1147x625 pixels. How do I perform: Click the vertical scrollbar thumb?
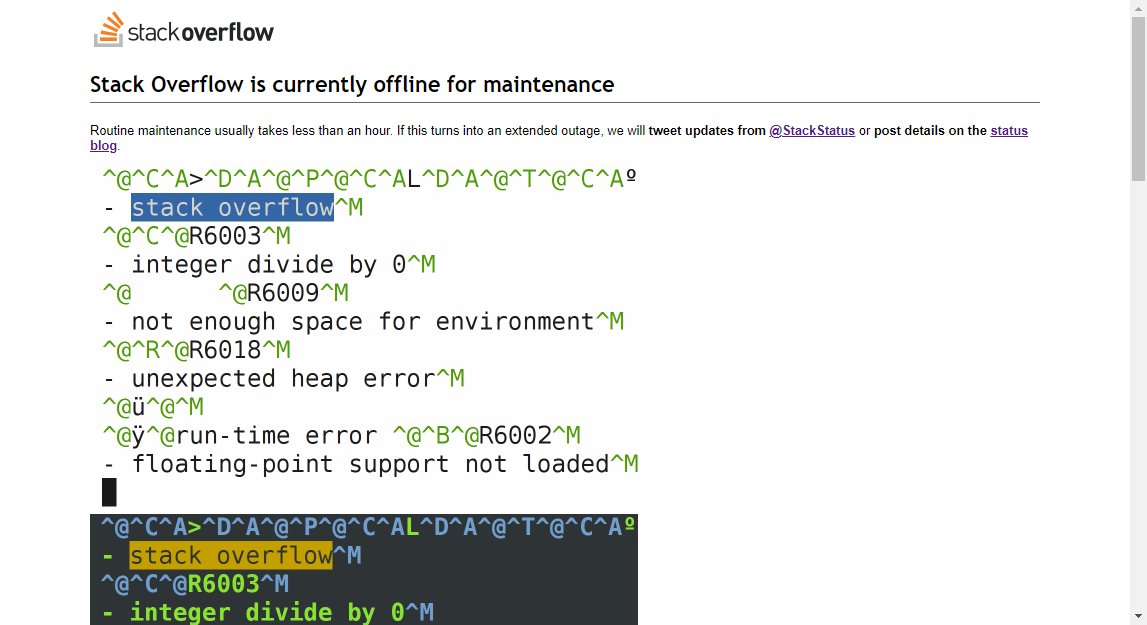pyautogui.click(x=1138, y=99)
